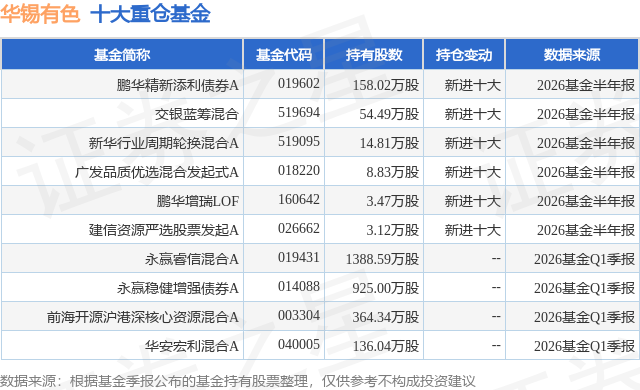Open fund 交银蓝筹混合
The image size is (640, 390).
[x=197, y=114]
